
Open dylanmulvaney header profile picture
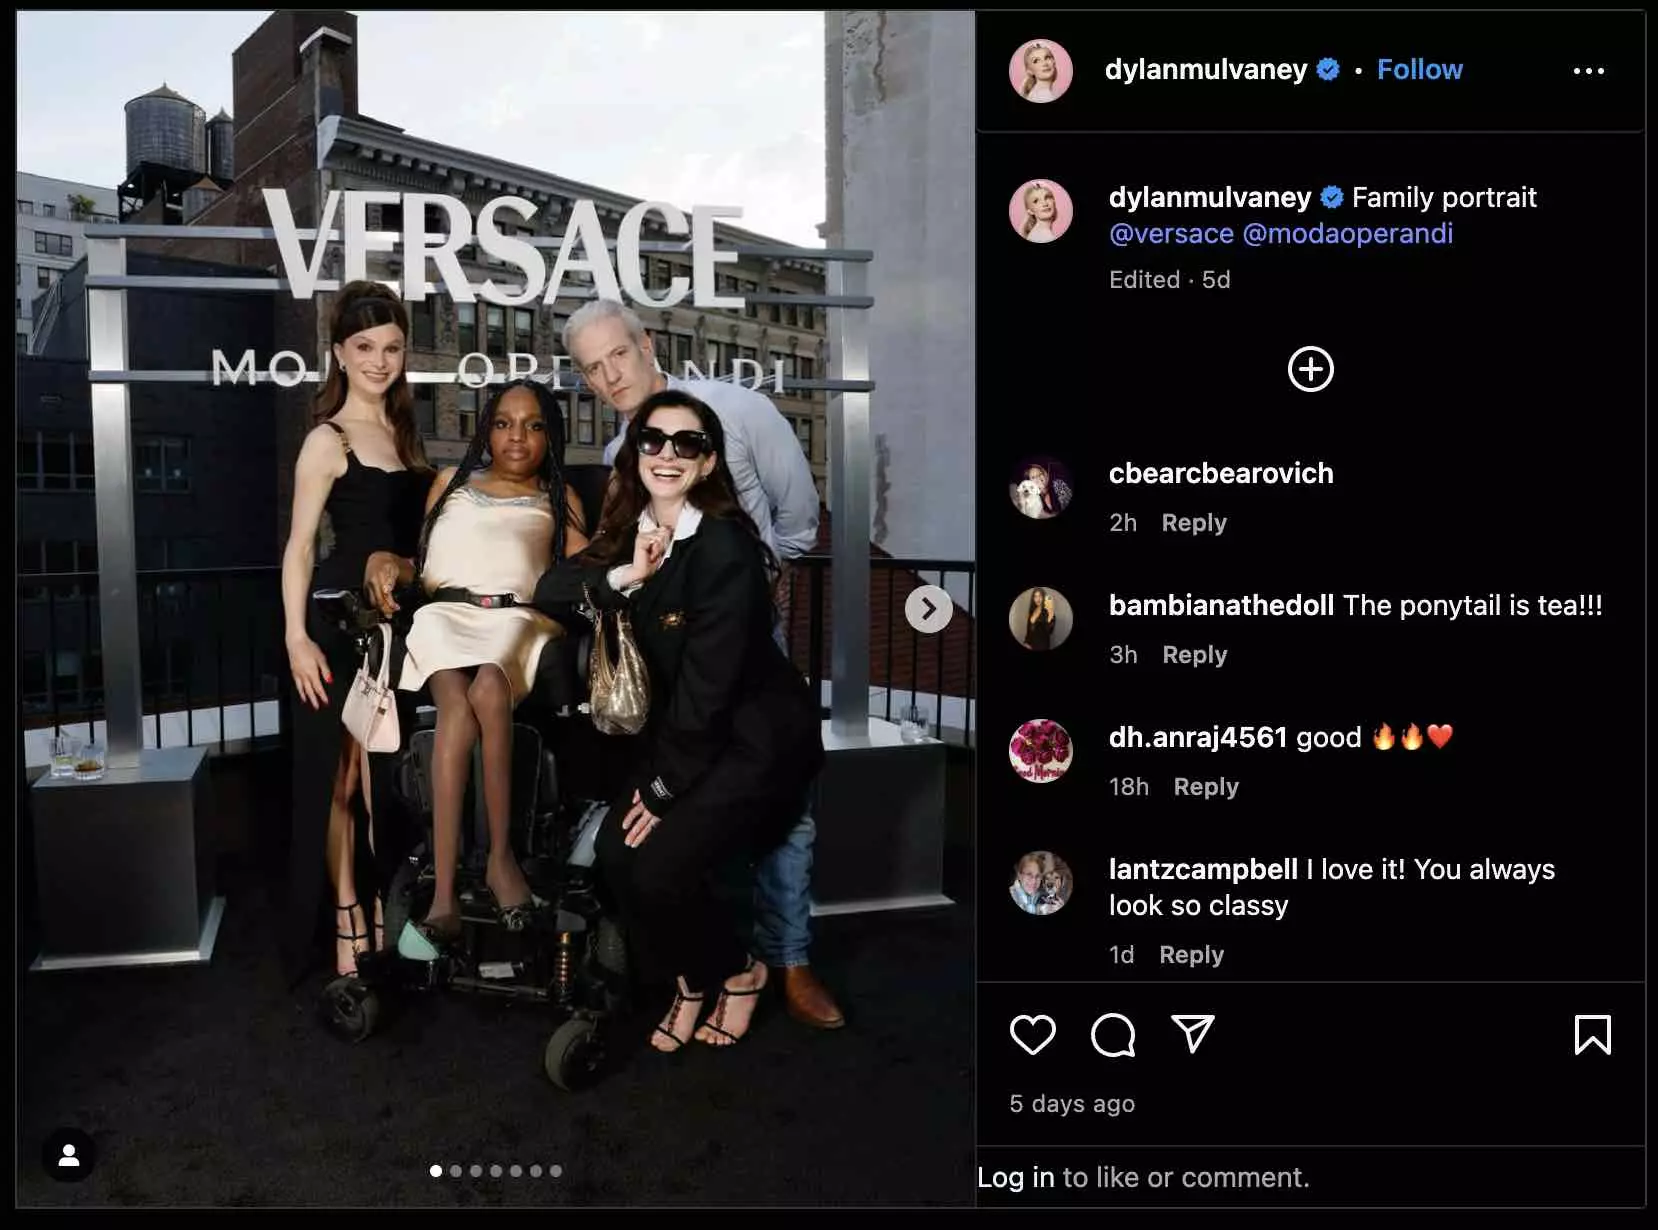tap(1040, 71)
